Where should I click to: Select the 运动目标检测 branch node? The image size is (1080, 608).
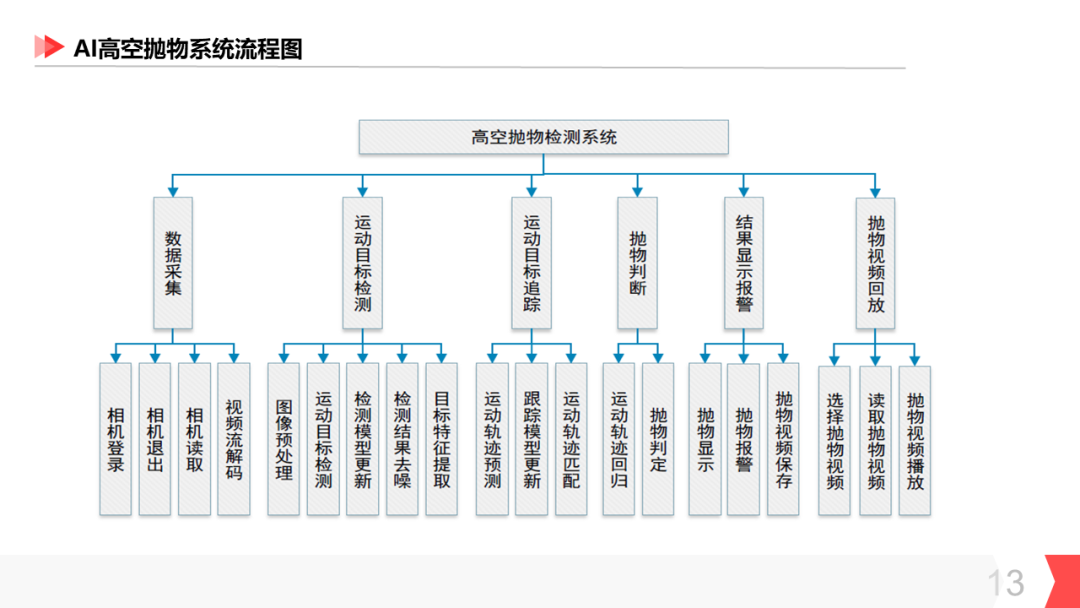click(x=362, y=264)
